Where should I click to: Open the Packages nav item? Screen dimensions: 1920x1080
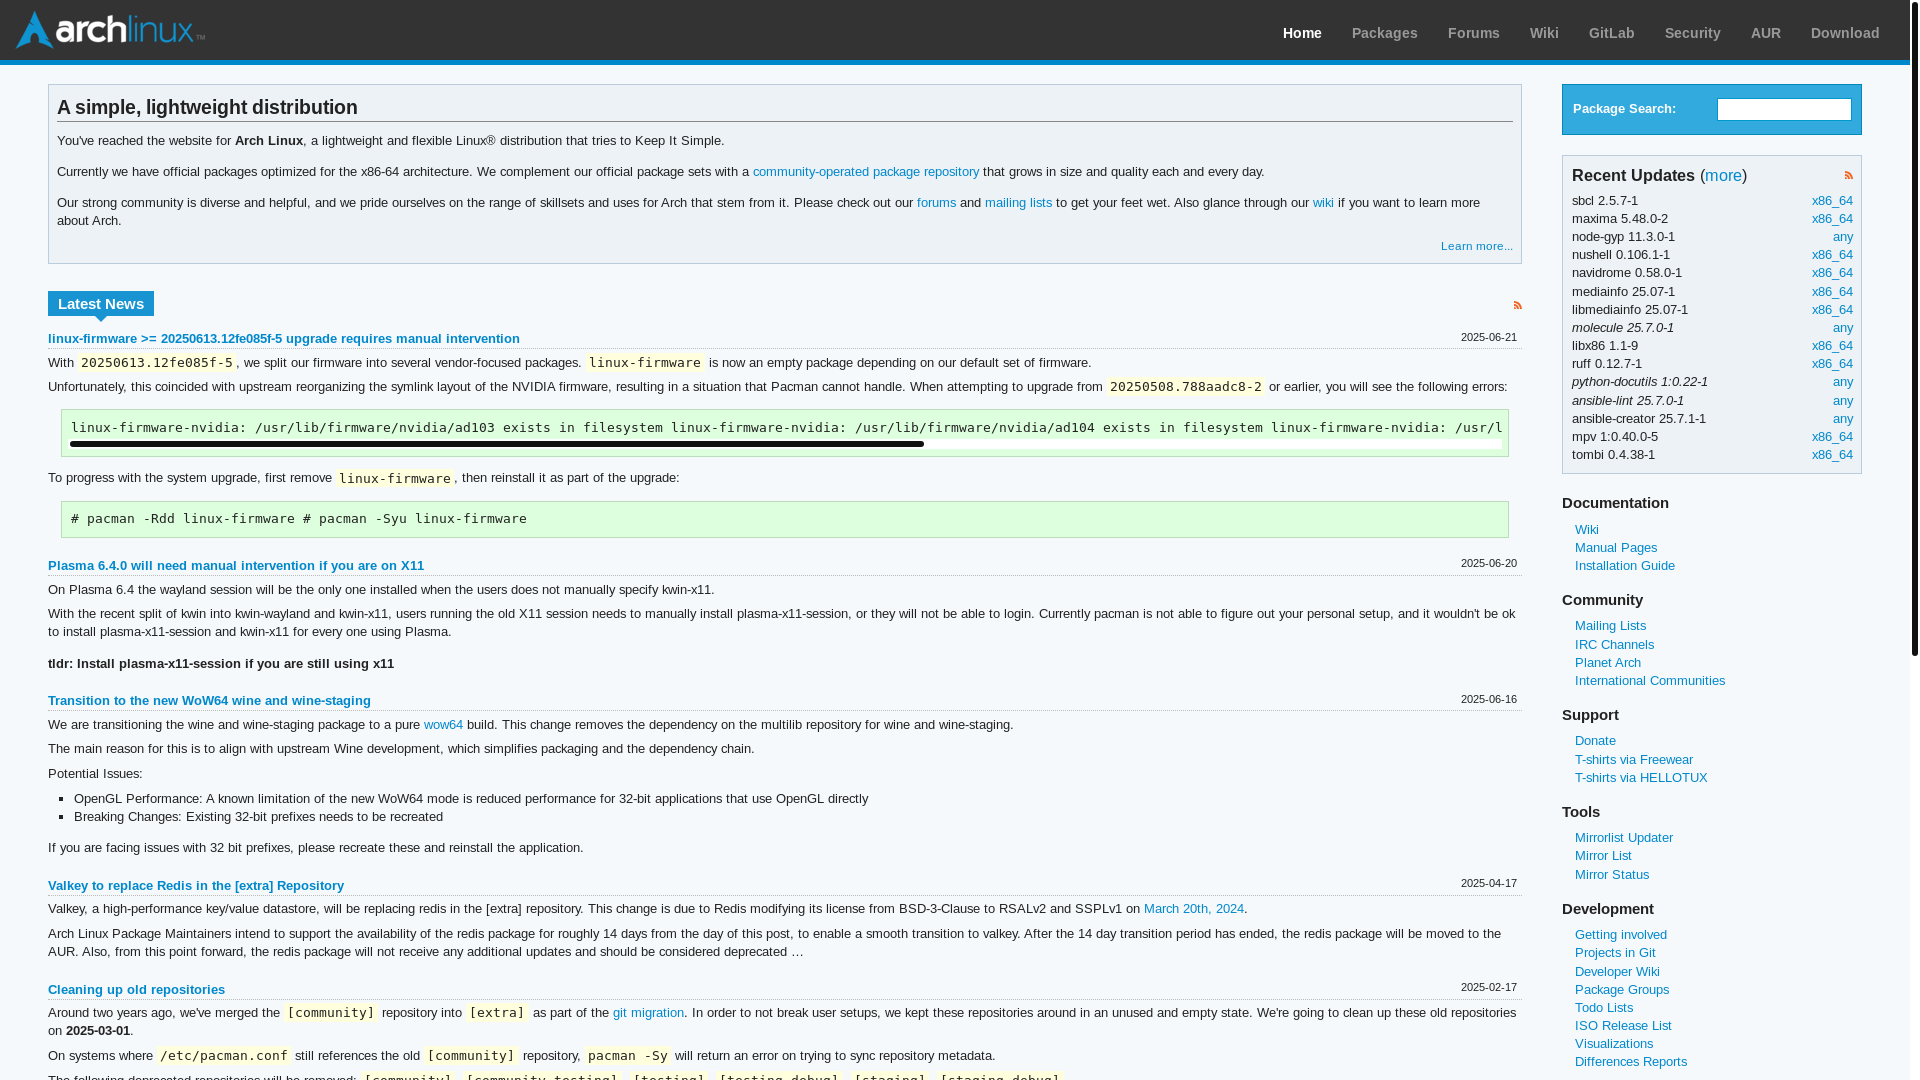[x=1384, y=33]
